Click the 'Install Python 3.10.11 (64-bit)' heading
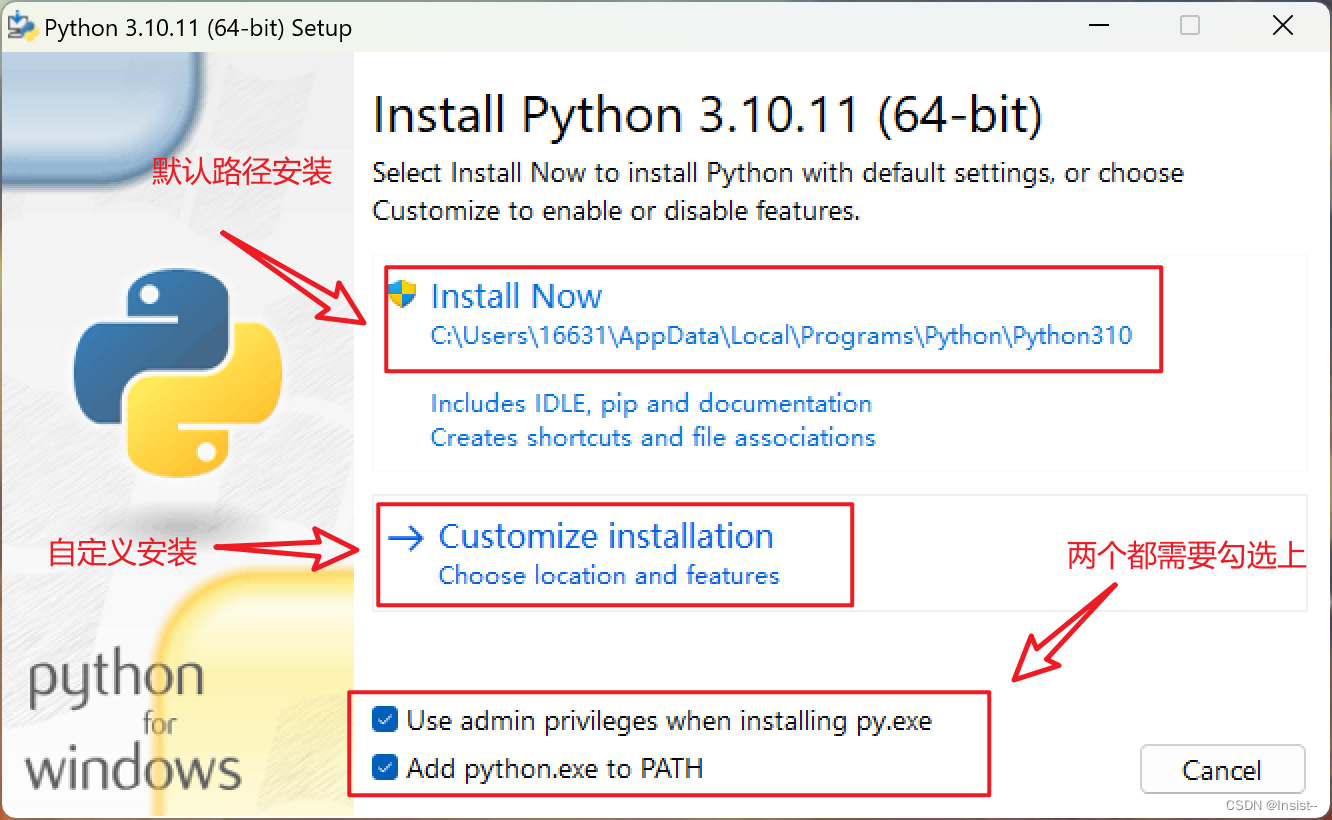Viewport: 1332px width, 820px height. coord(707,115)
